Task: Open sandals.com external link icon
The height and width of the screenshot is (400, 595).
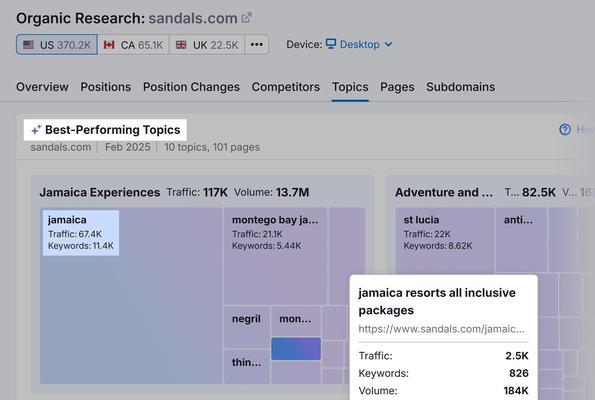Action: point(247,18)
